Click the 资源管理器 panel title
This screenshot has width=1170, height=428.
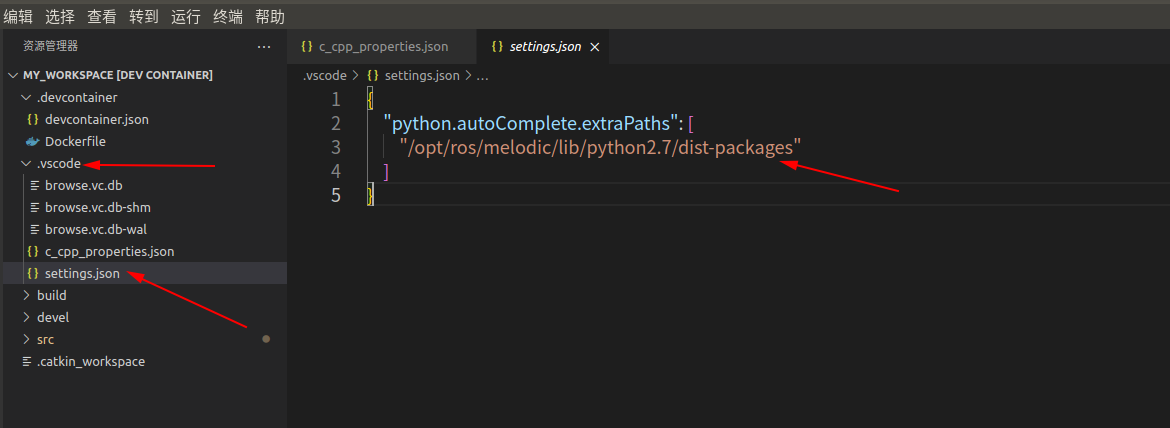tap(50, 46)
